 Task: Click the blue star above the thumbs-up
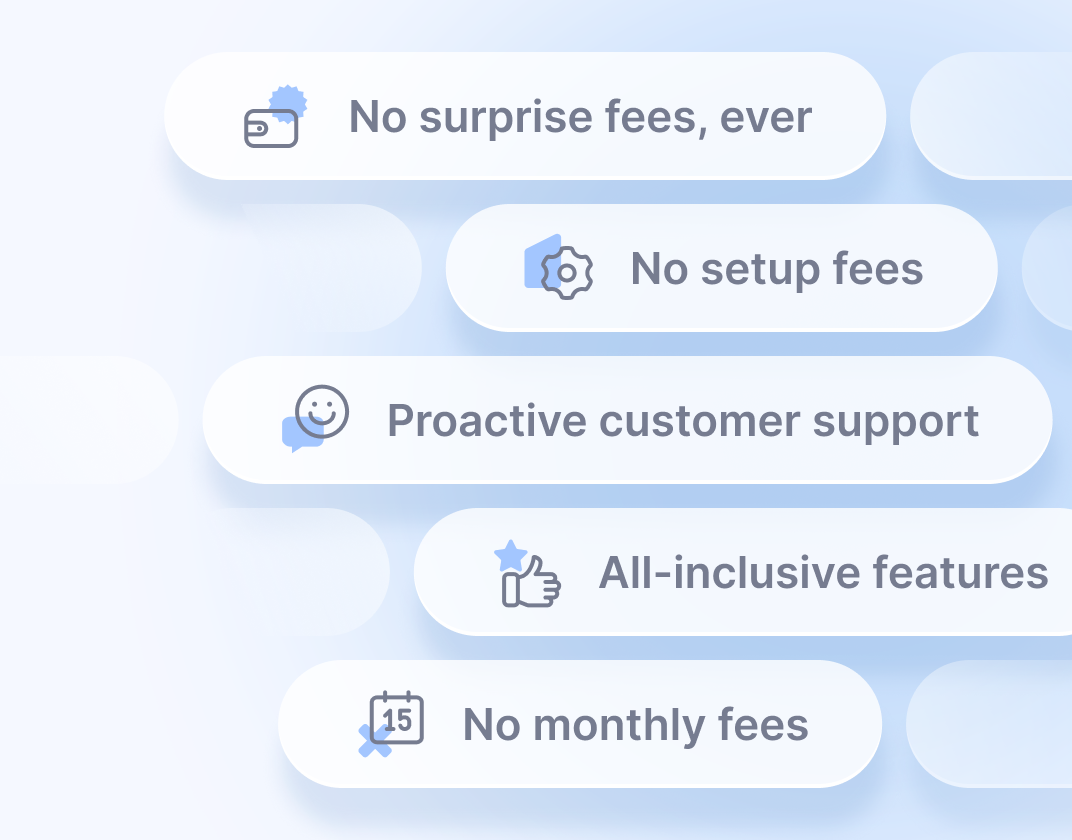(x=511, y=556)
